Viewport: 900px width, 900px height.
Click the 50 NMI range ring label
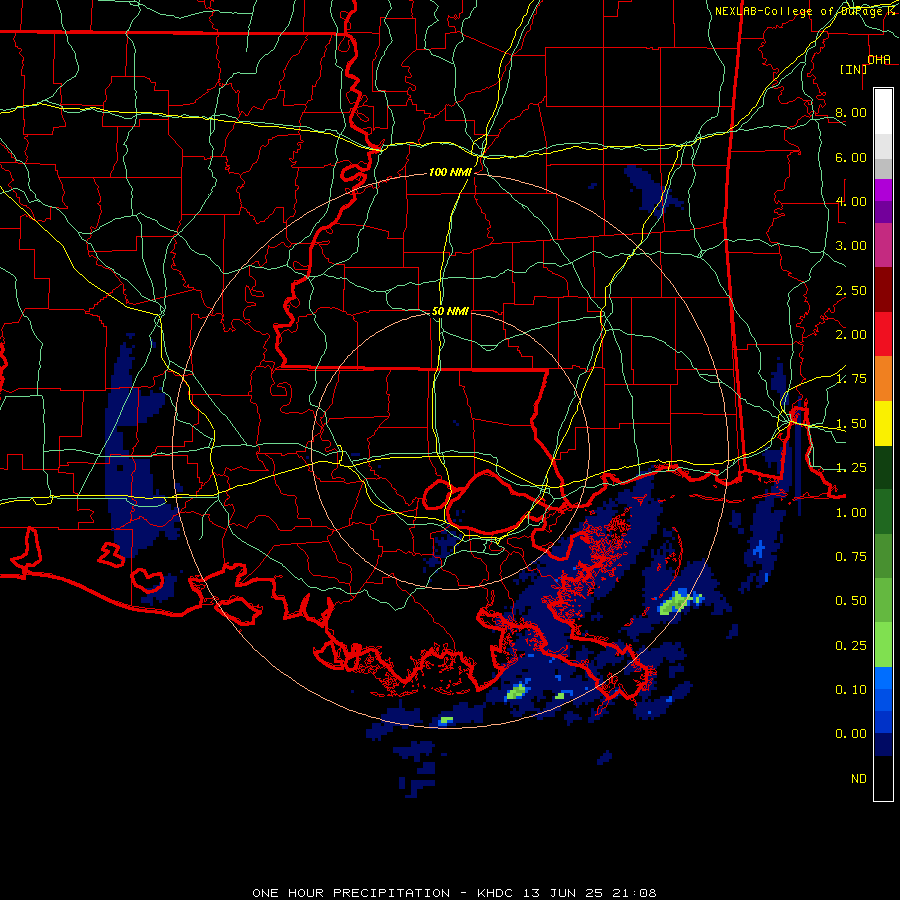tap(450, 311)
